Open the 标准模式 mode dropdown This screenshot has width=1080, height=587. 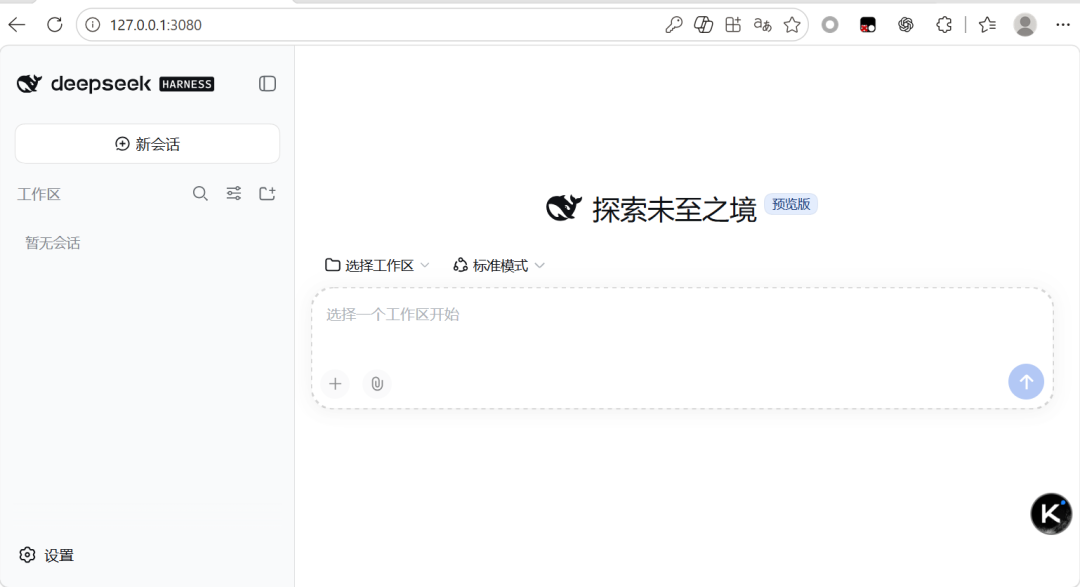click(x=499, y=265)
